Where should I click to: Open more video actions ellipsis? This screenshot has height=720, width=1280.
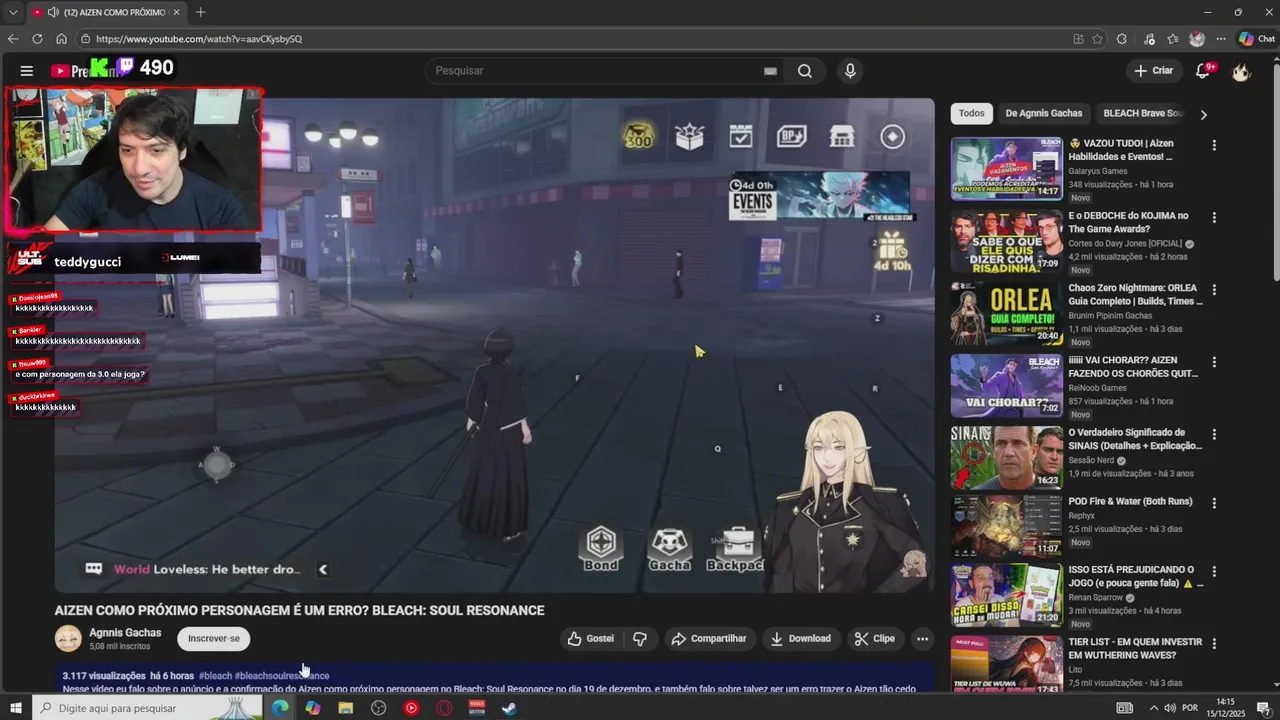pos(922,638)
